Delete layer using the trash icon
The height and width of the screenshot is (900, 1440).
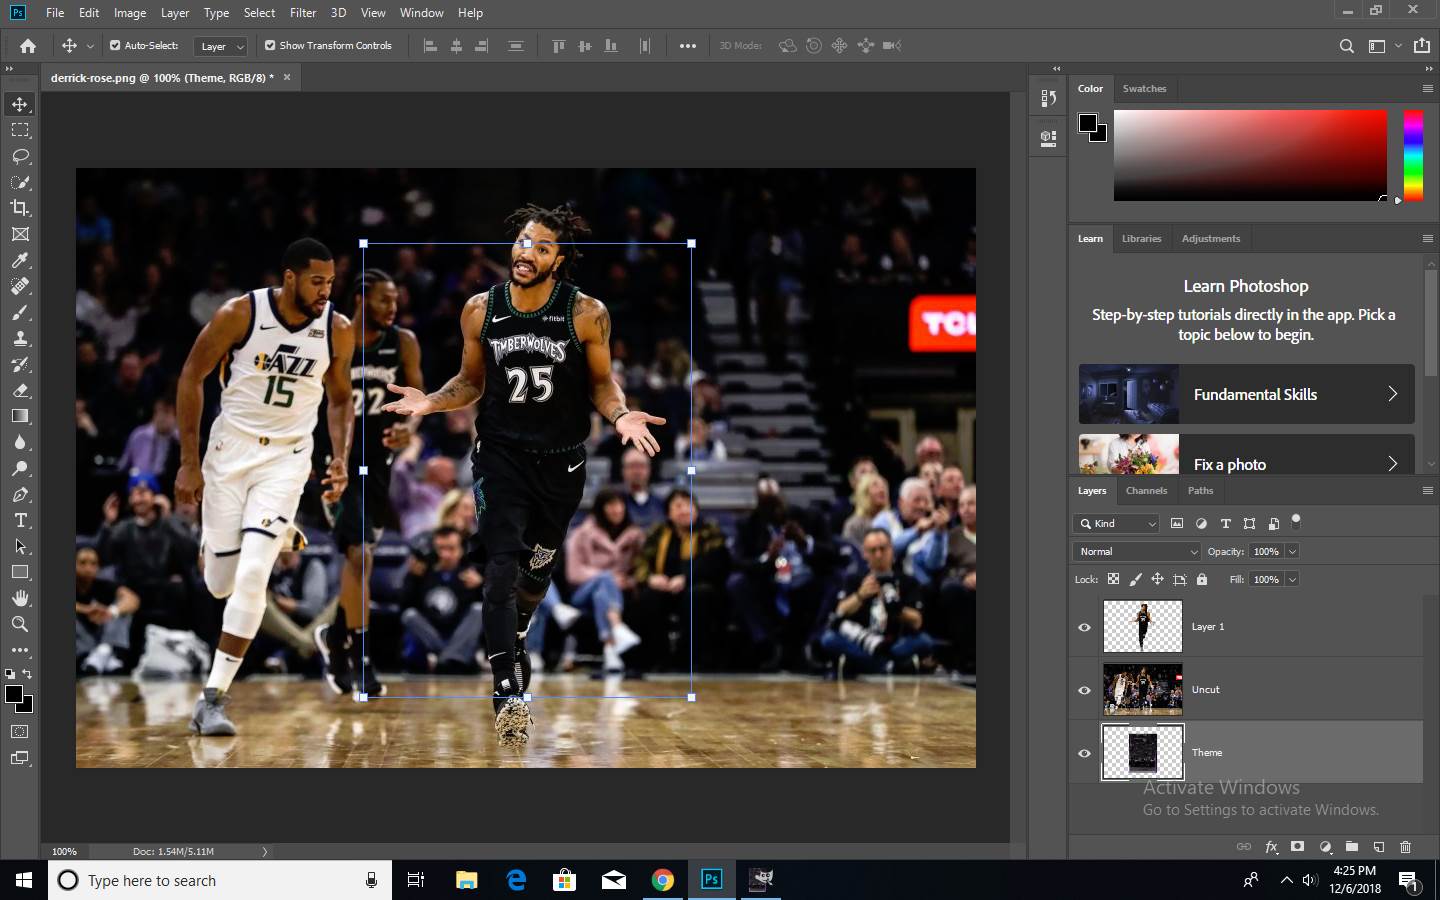(x=1405, y=847)
